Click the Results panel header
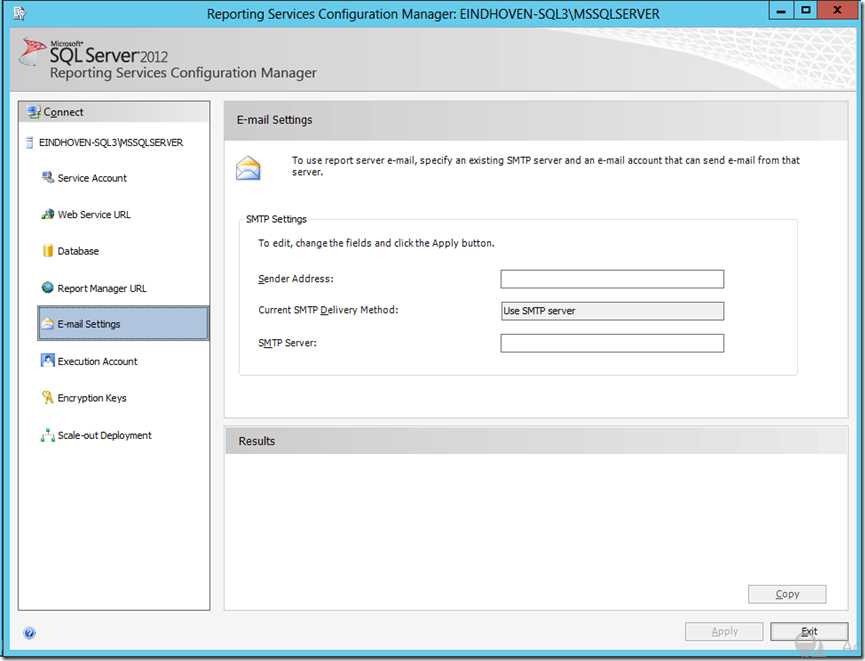 [536, 441]
